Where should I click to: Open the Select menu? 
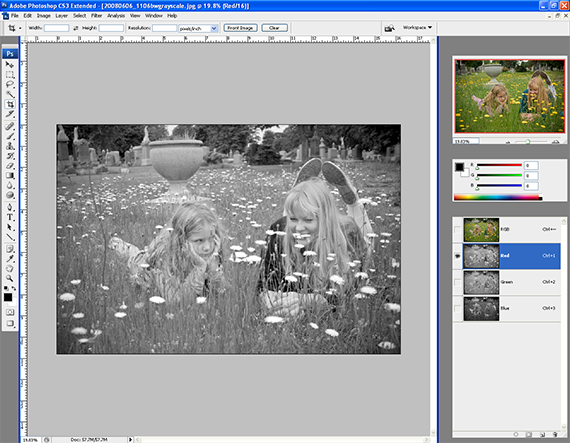click(x=79, y=16)
